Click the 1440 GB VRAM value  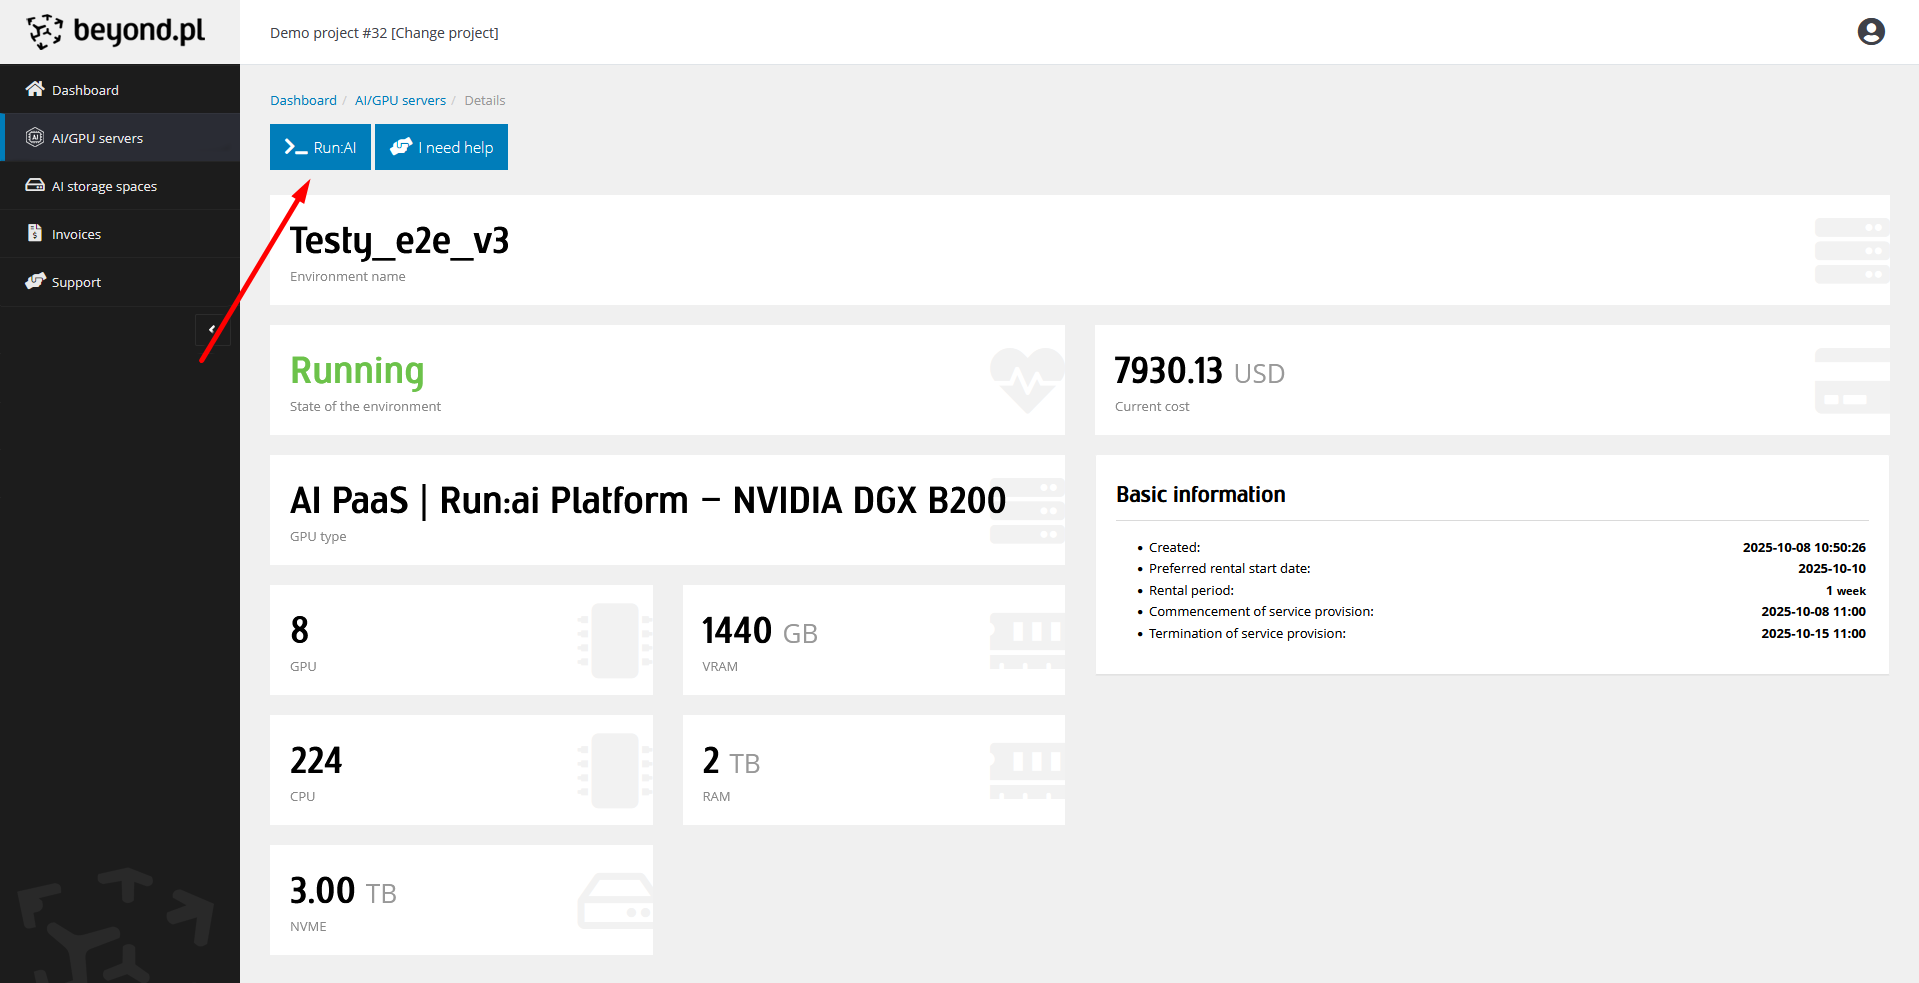(759, 631)
